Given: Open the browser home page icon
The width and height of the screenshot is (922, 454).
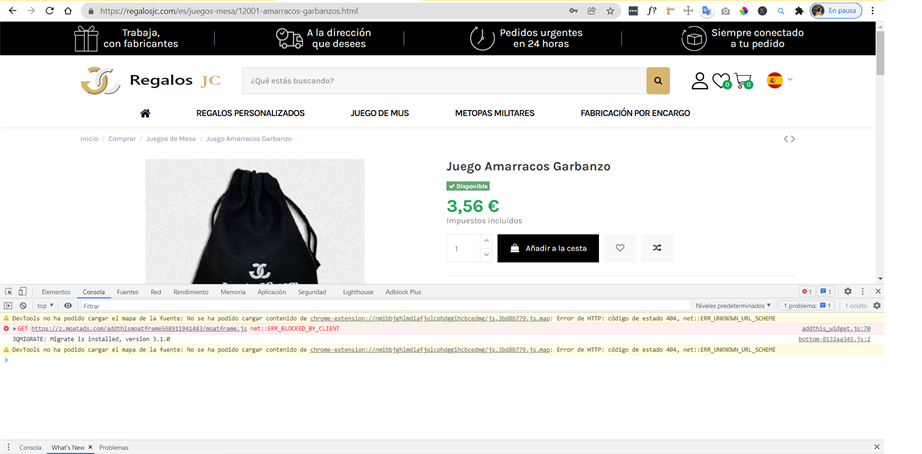Looking at the screenshot, I should (68, 11).
